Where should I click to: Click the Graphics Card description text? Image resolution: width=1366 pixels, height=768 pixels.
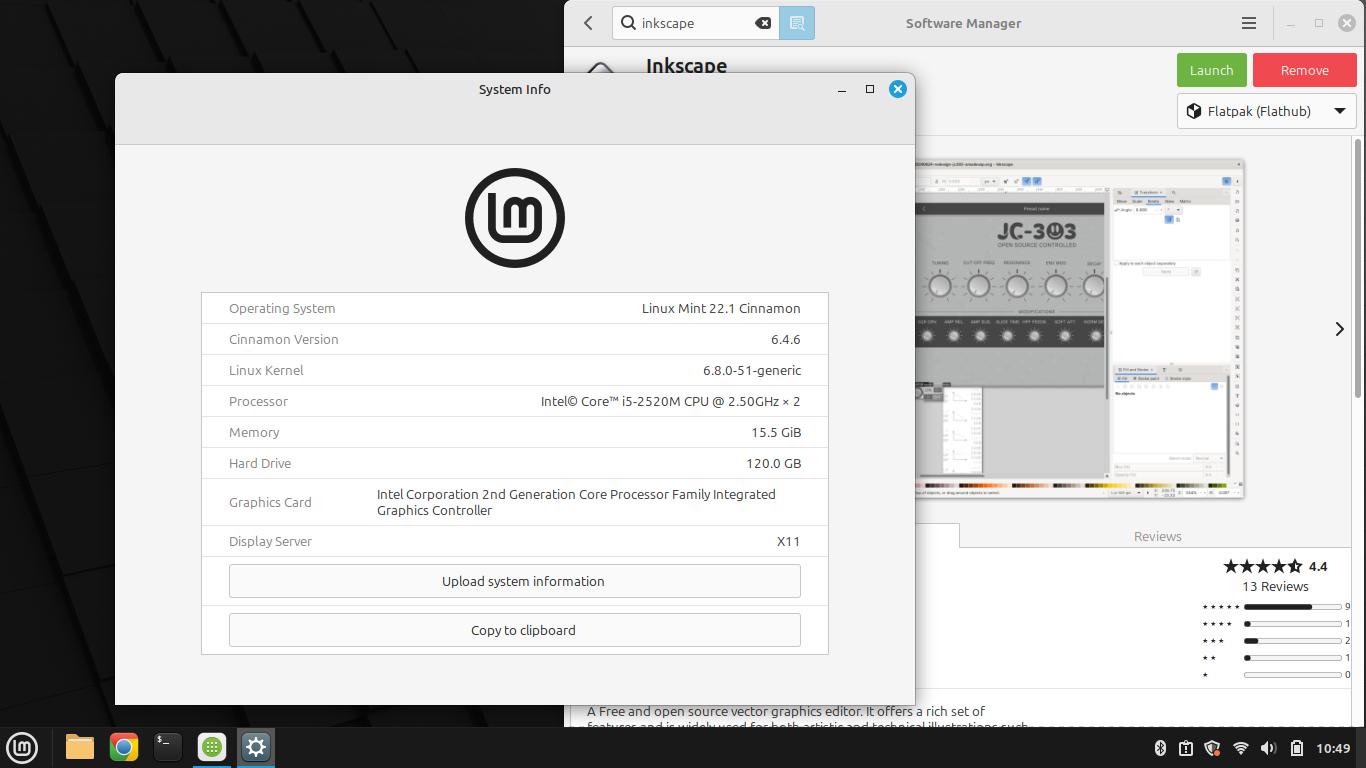click(x=576, y=502)
